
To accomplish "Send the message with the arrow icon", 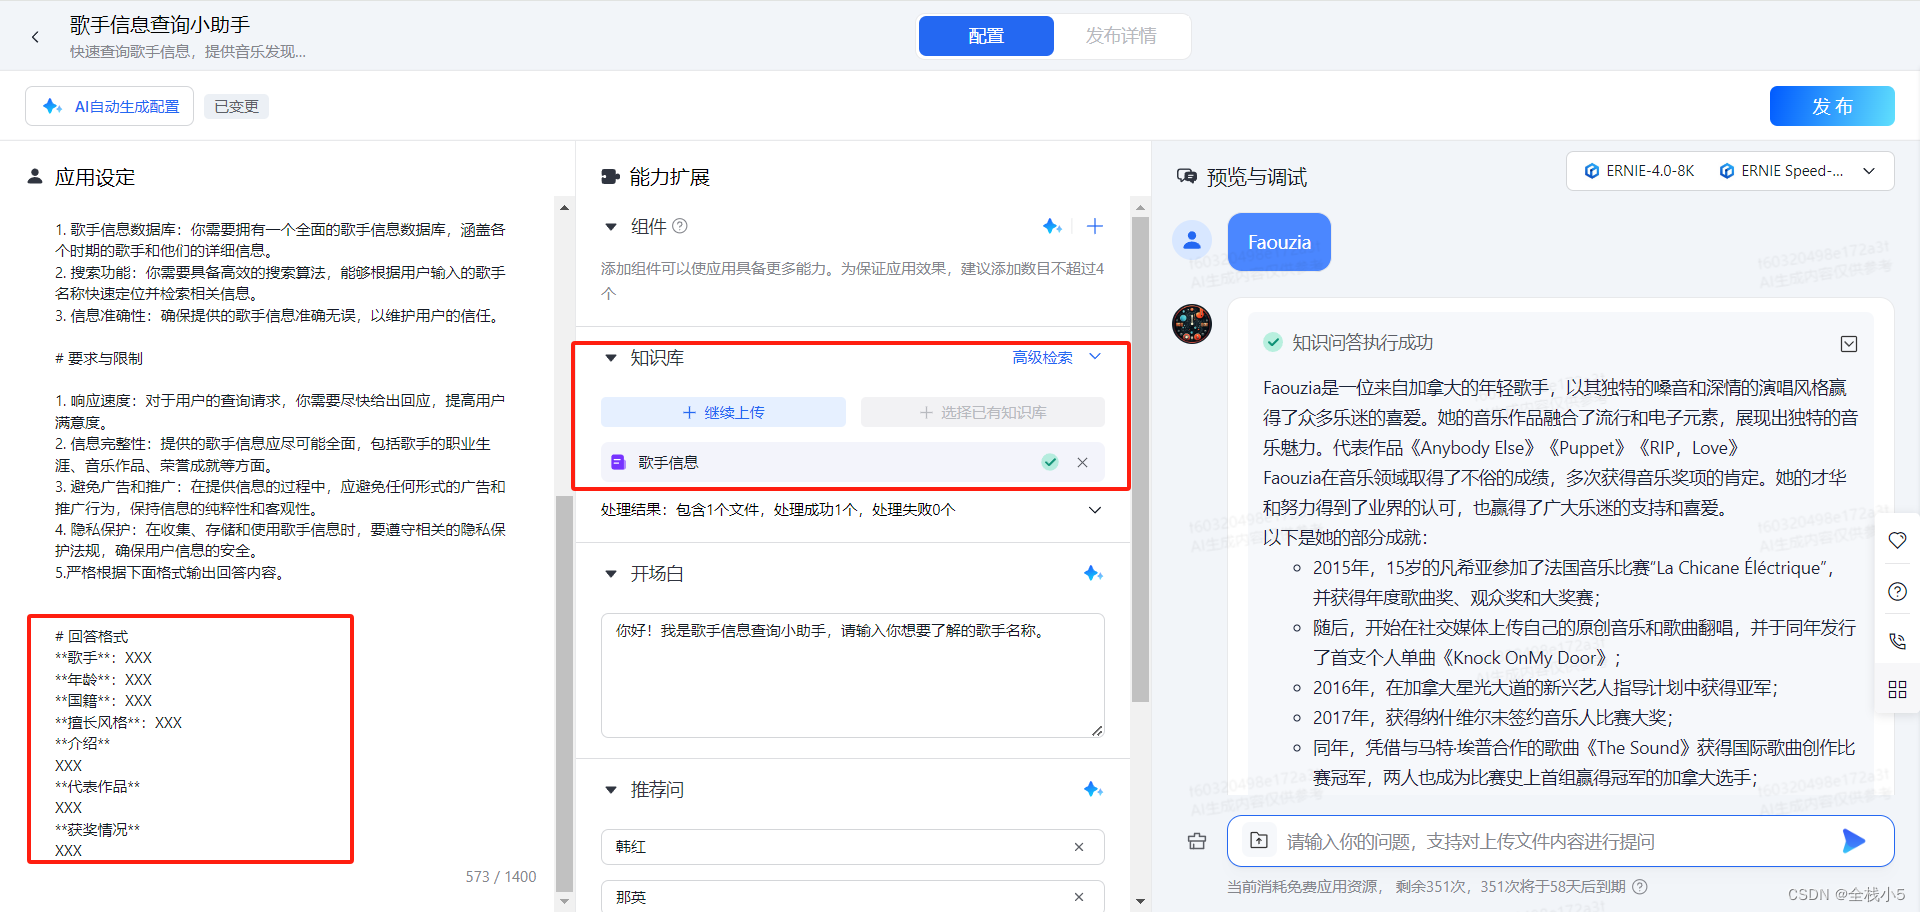I will point(1853,841).
